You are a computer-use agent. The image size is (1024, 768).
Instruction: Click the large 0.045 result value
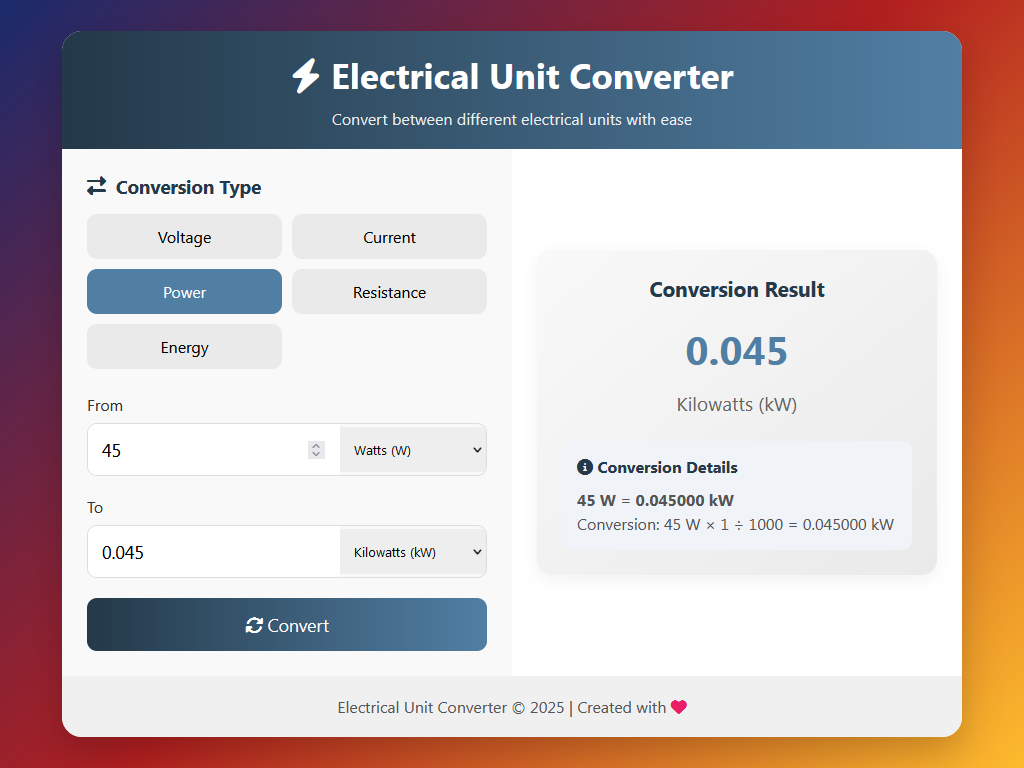pos(736,351)
